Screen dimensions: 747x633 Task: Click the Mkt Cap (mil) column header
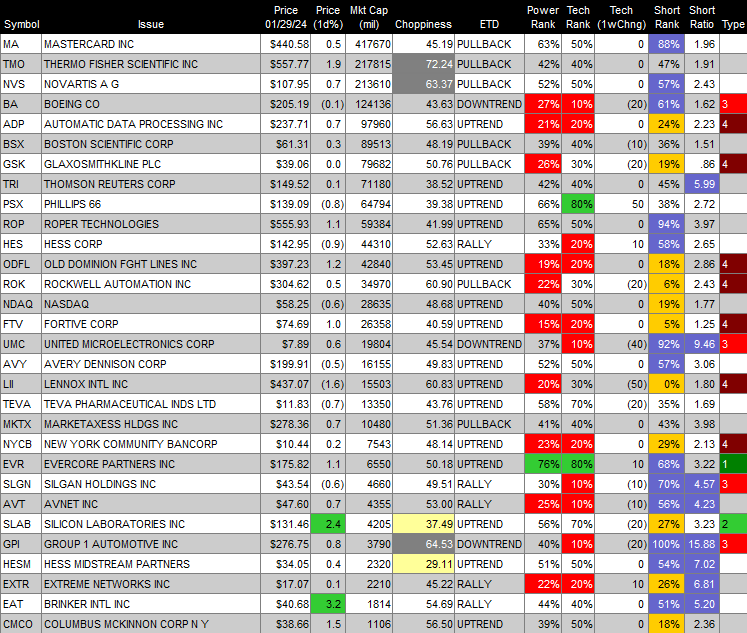coord(369,17)
